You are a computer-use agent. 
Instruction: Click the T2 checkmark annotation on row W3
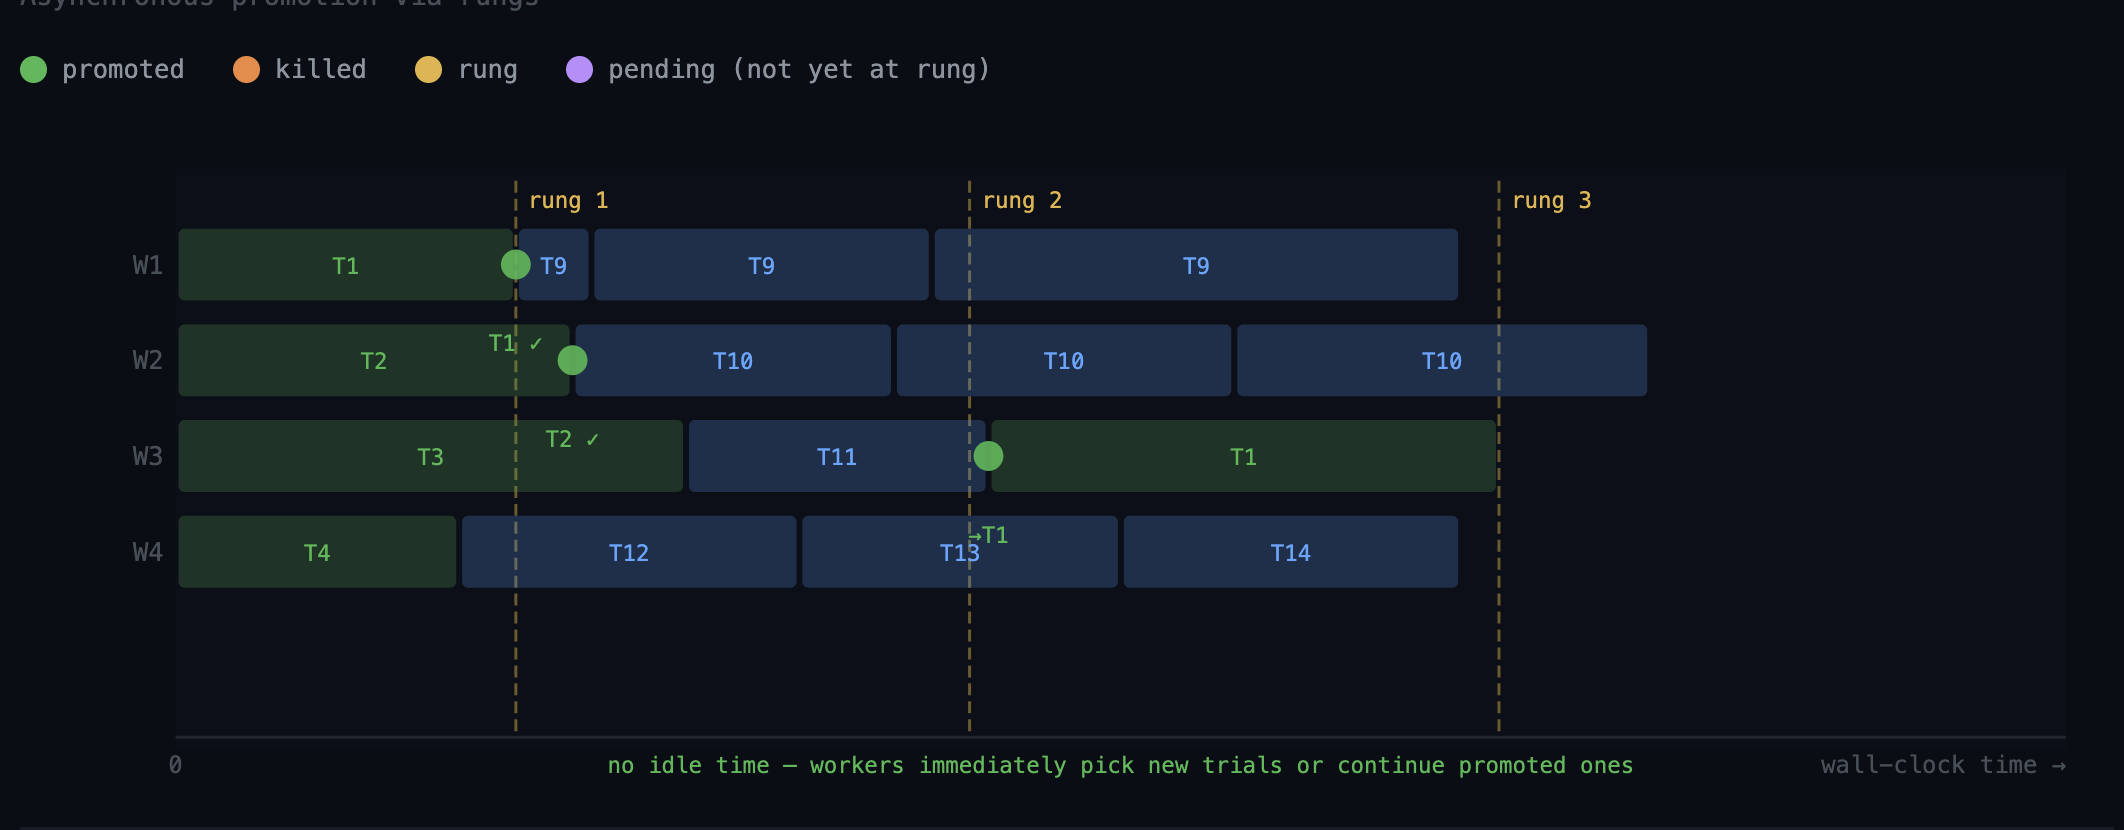[x=572, y=439]
